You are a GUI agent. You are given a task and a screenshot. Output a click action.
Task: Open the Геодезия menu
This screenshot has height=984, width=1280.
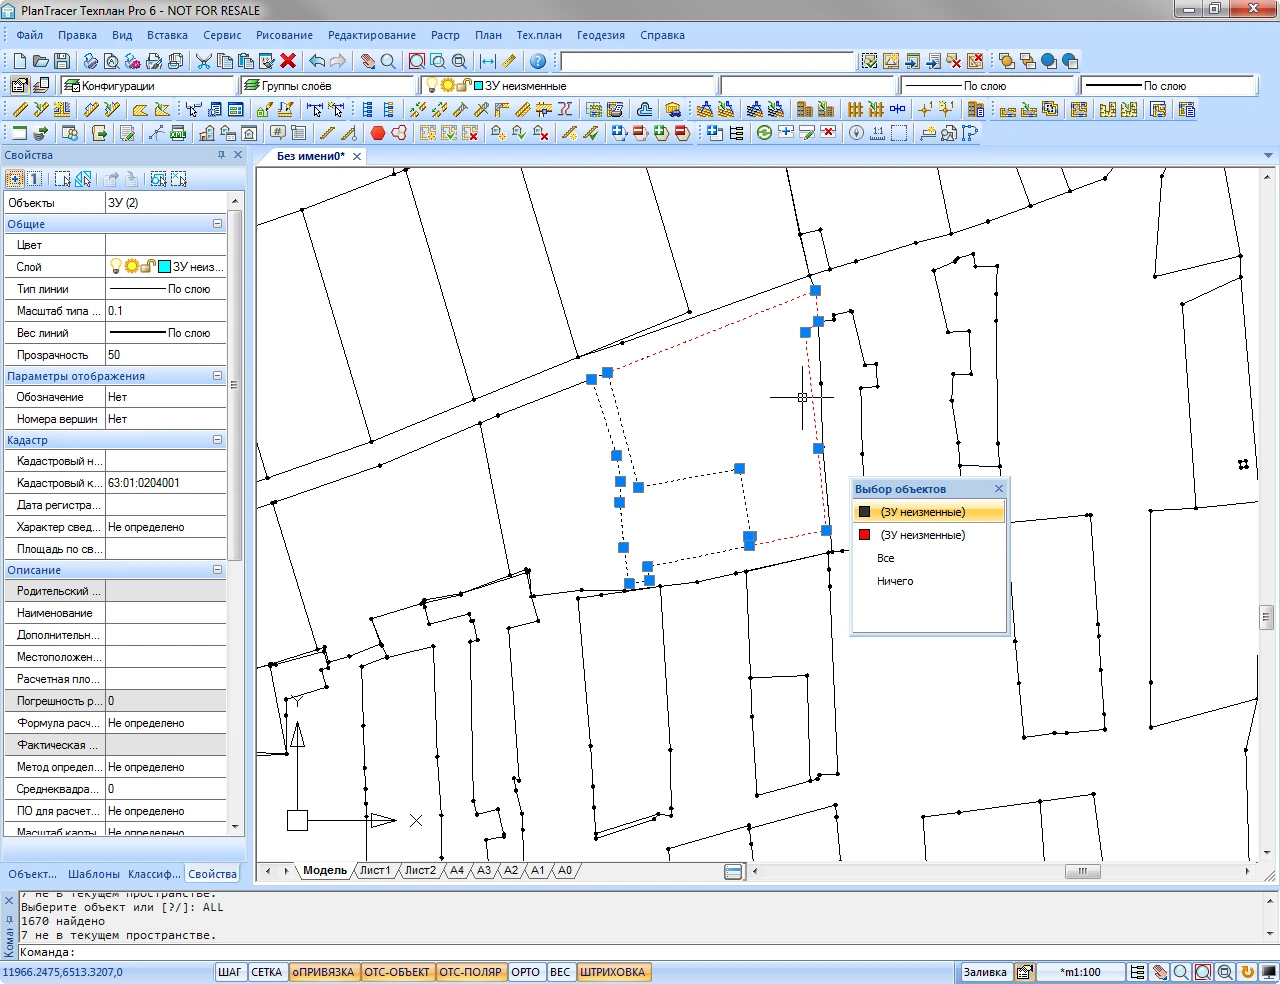click(x=600, y=35)
